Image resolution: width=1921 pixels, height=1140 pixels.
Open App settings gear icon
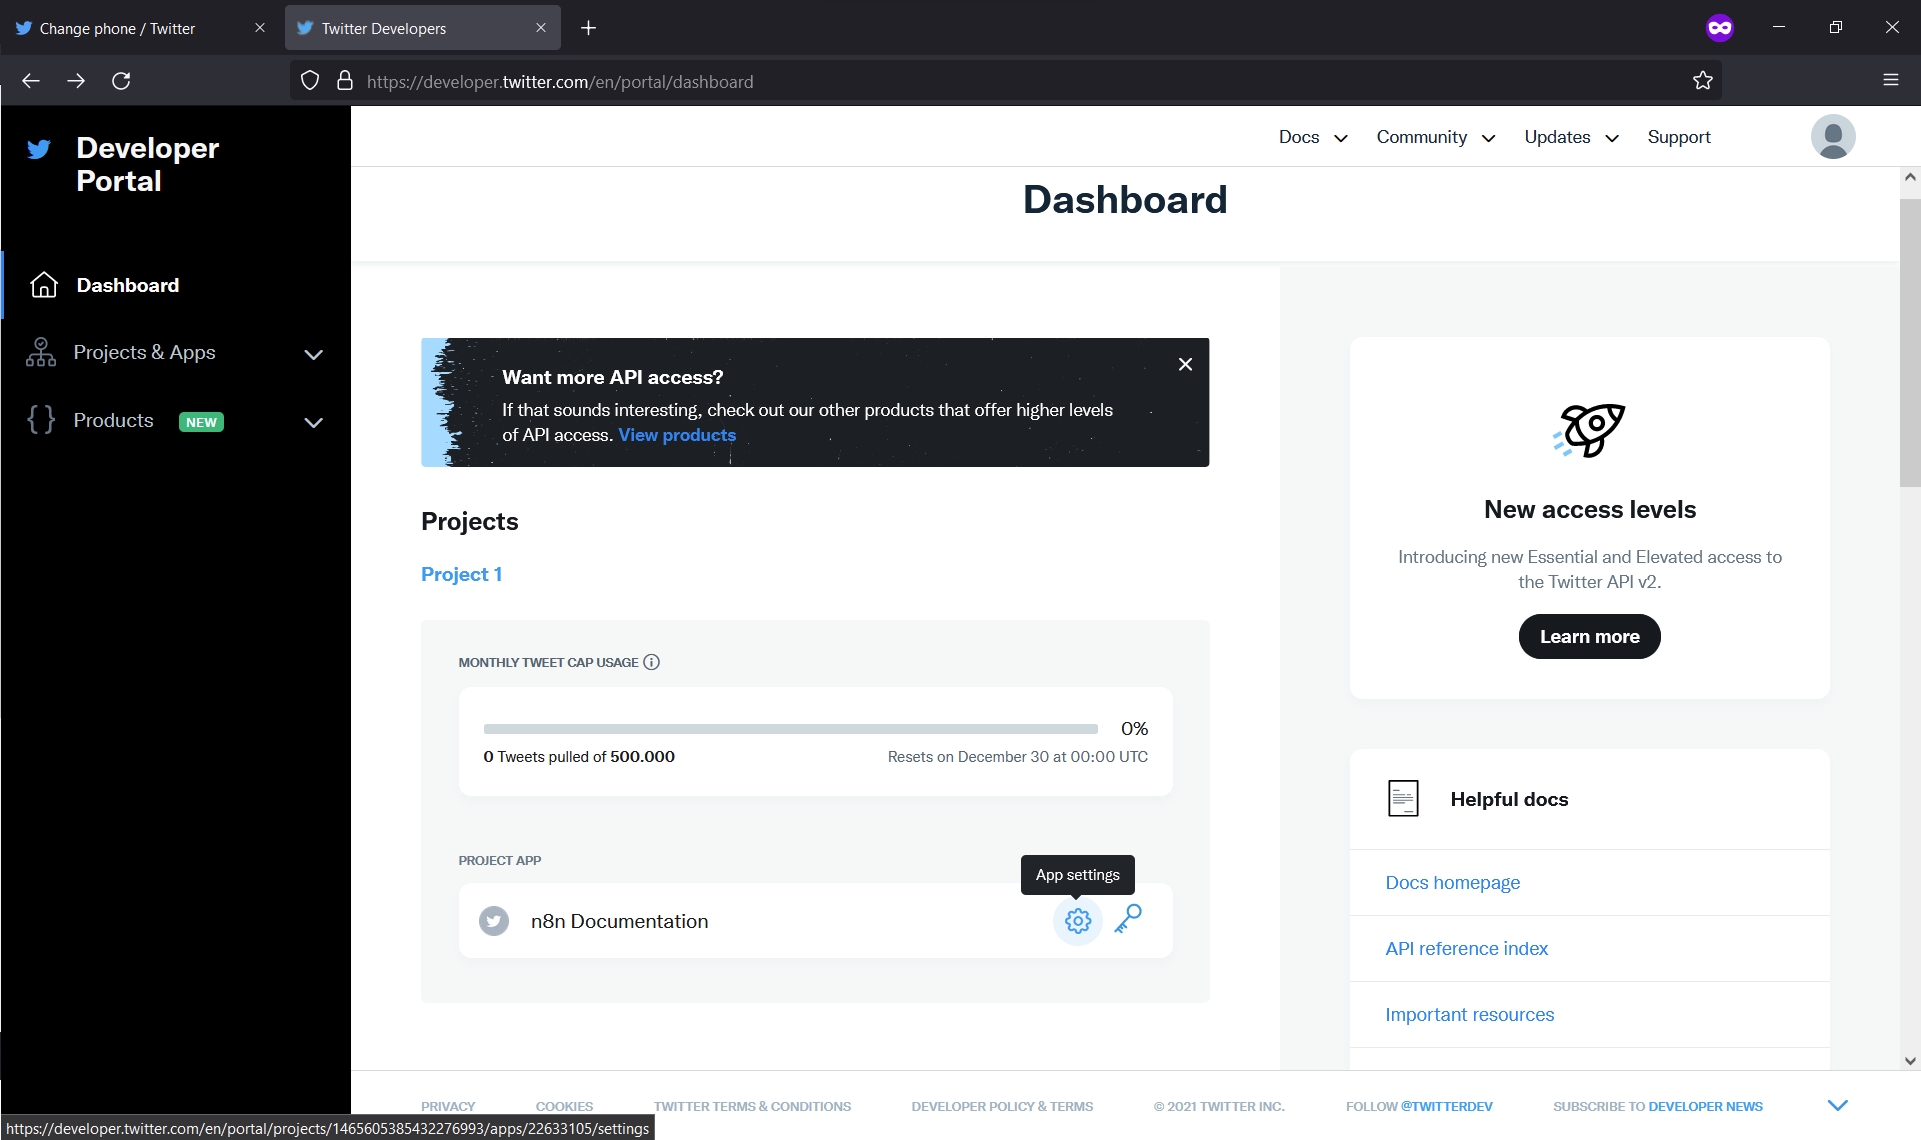(1077, 920)
